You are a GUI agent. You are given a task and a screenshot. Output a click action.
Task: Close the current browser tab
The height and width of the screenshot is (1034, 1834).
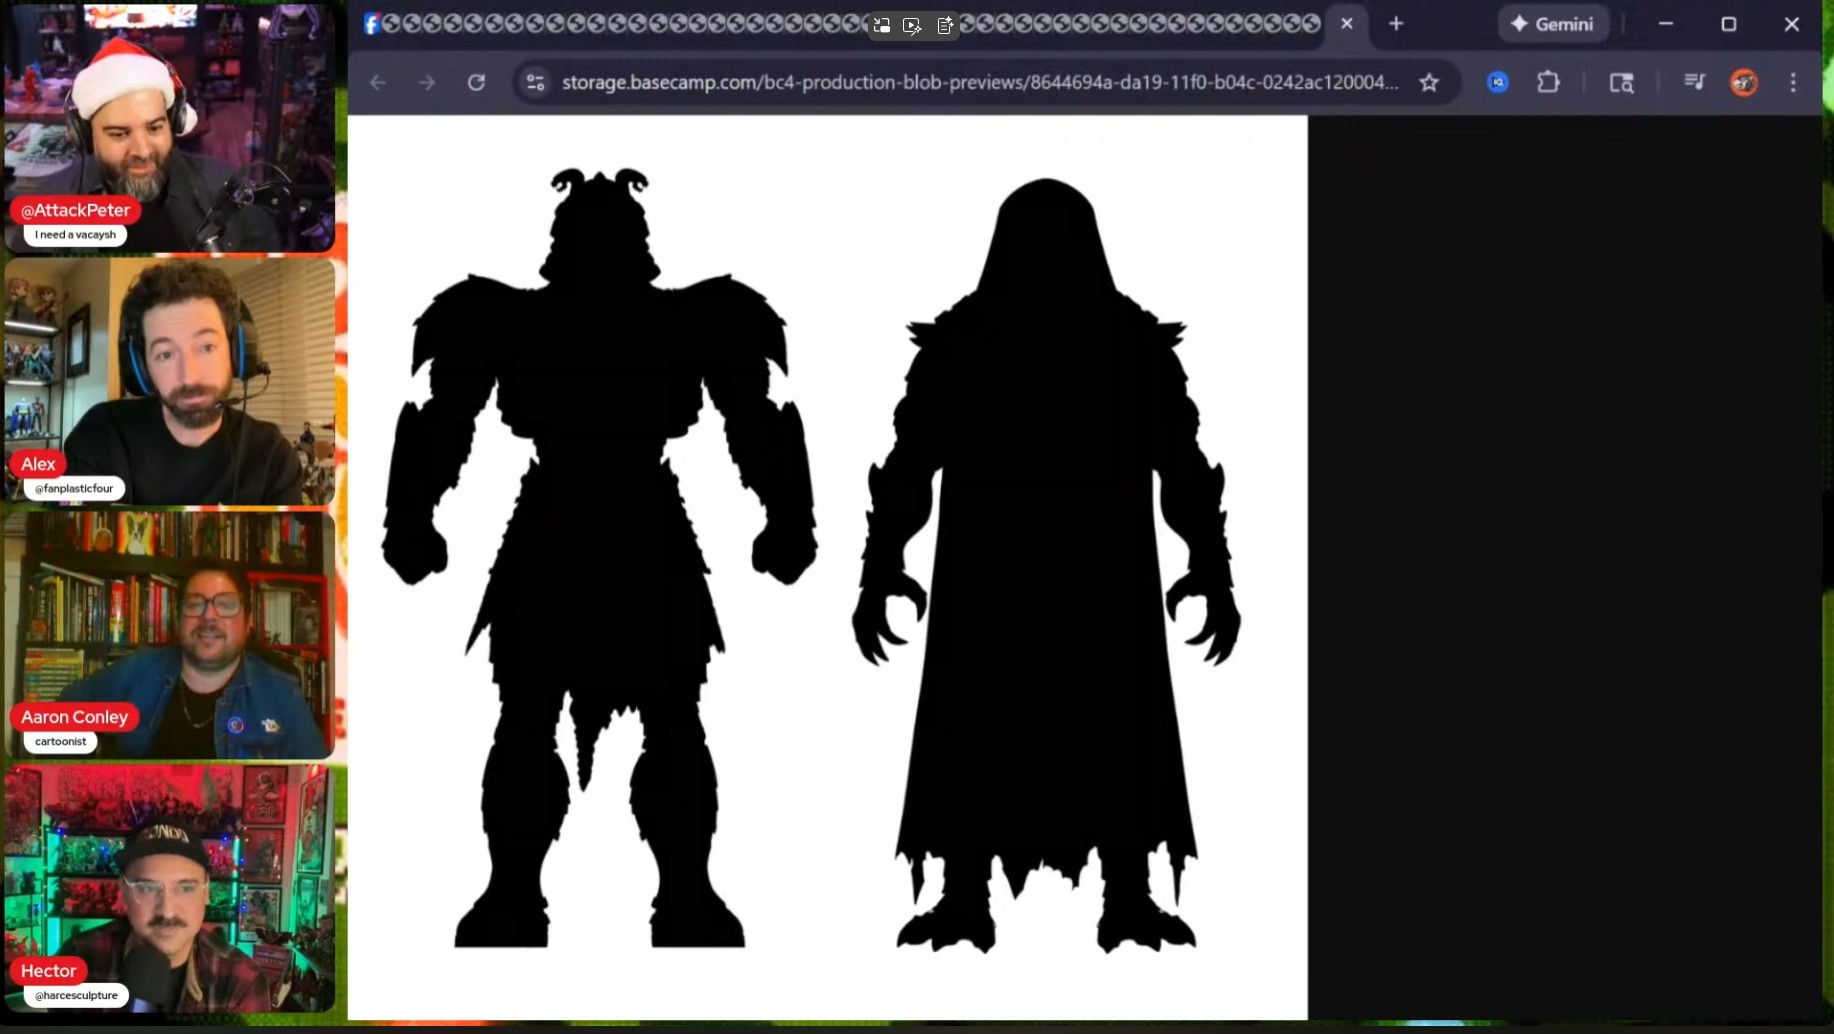coord(1347,24)
